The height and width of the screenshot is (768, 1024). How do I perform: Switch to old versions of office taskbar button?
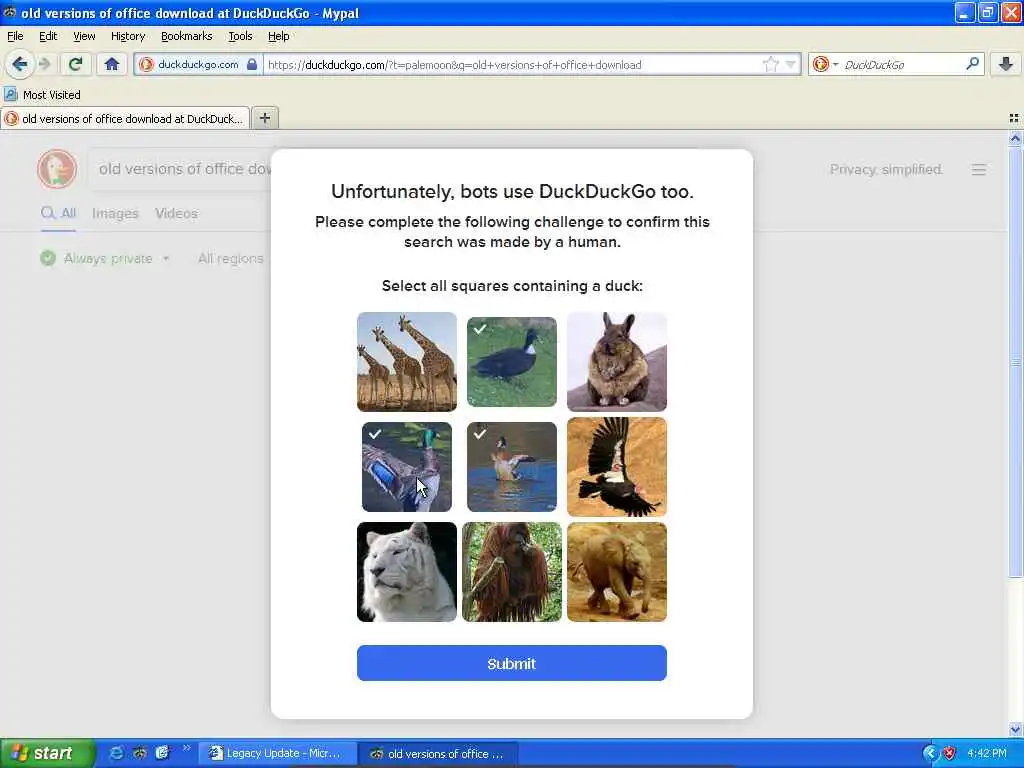tap(439, 754)
